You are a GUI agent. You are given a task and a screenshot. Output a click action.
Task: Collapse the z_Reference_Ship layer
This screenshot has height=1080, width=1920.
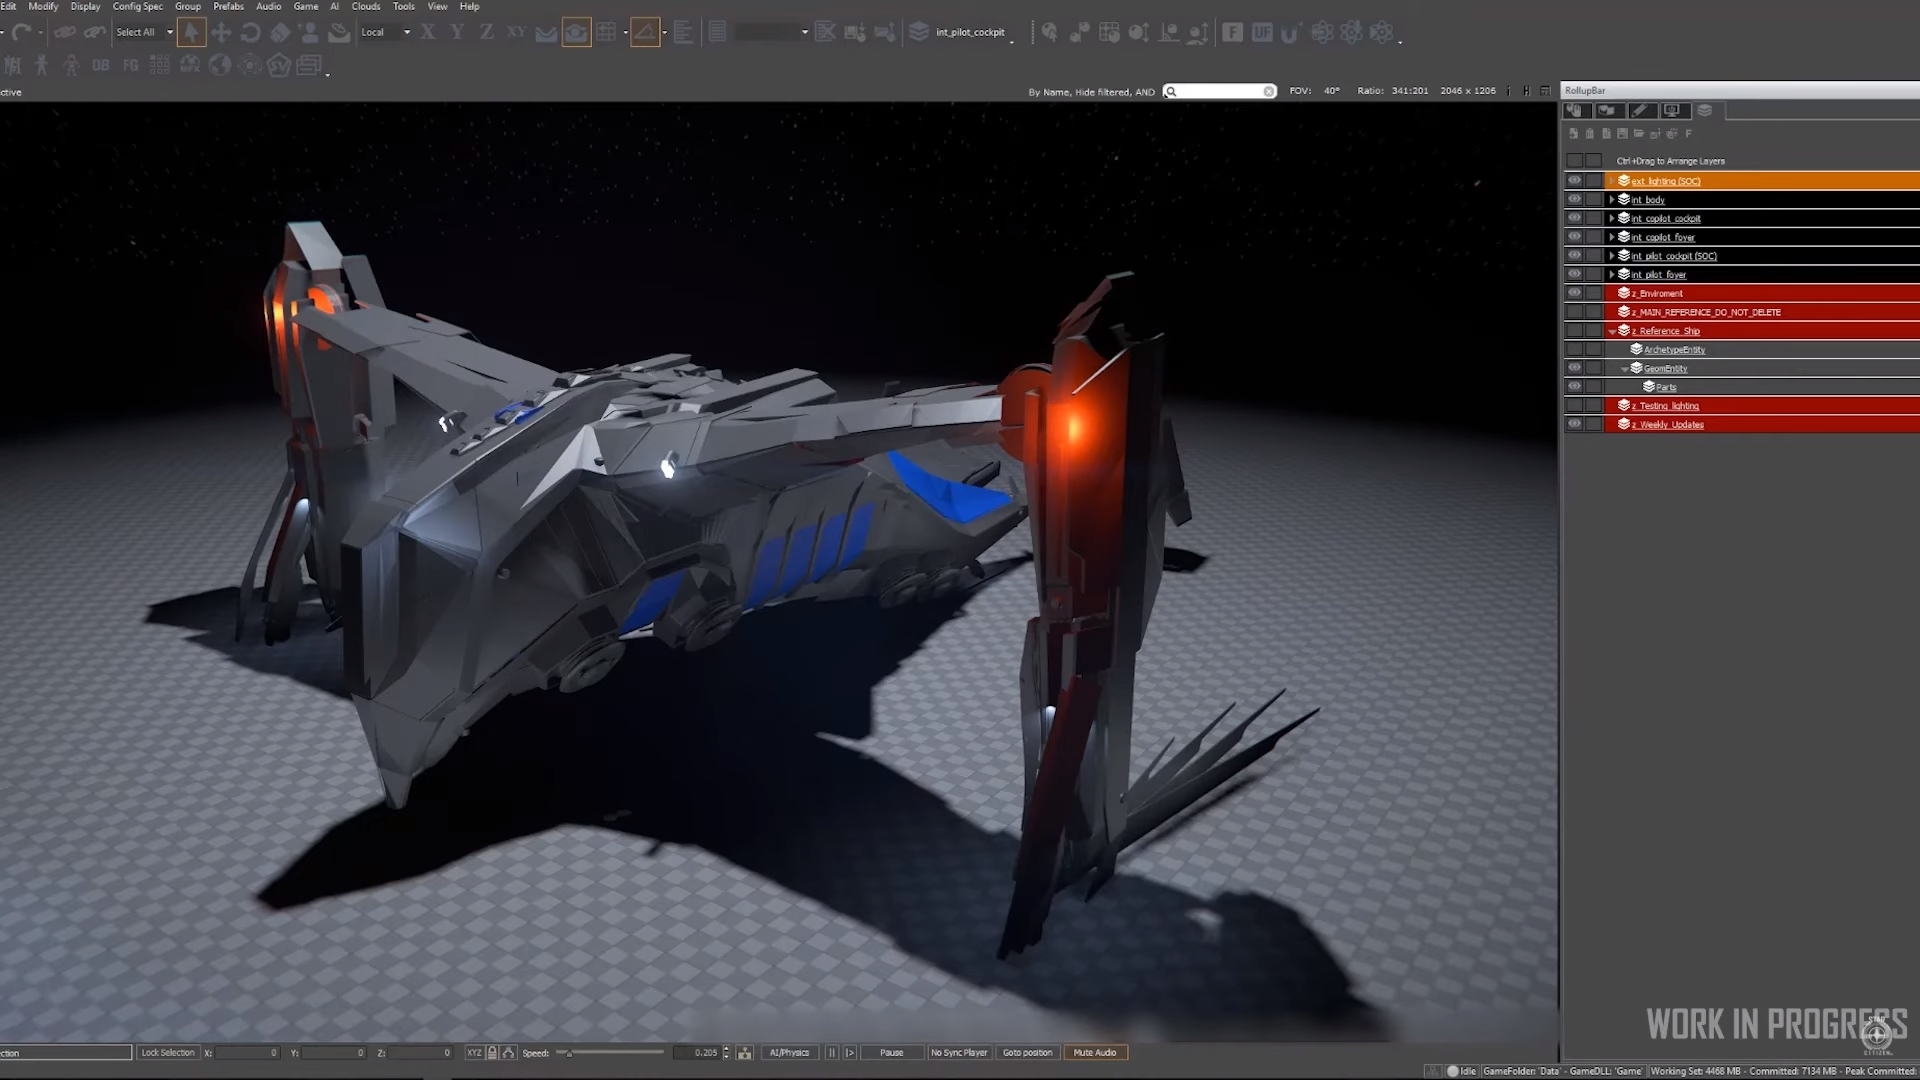[1611, 331]
